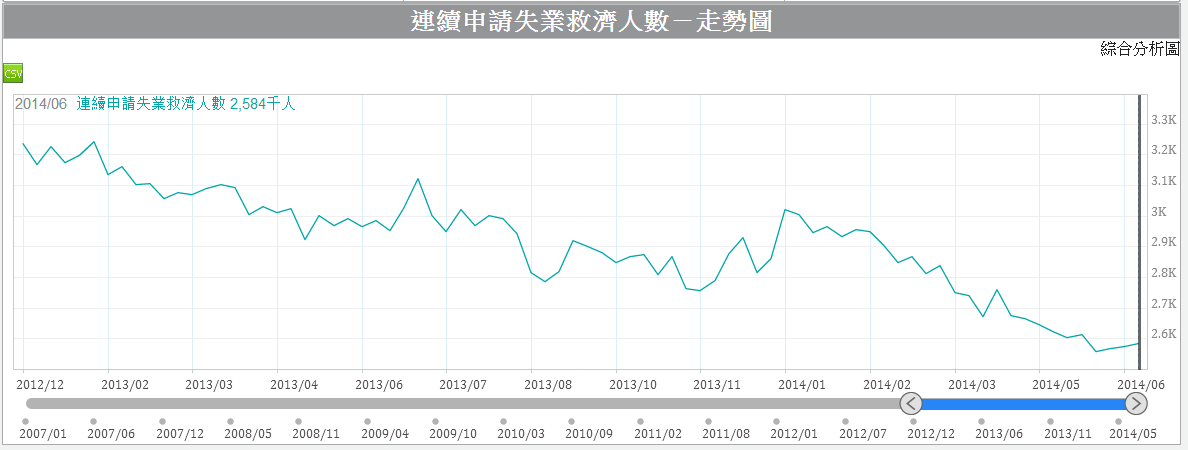
Task: Click the 2013/08 x-axis label
Action: click(549, 384)
